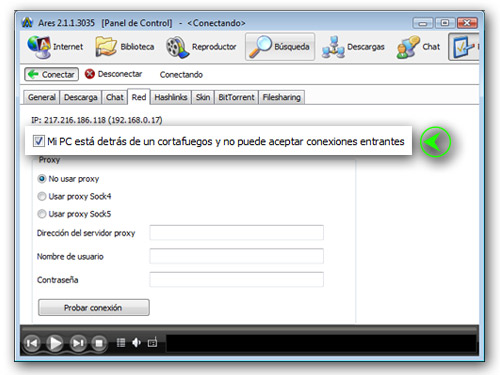Click the Nombre de usuario field
Screen dimensions: 500x375
tap(236, 256)
